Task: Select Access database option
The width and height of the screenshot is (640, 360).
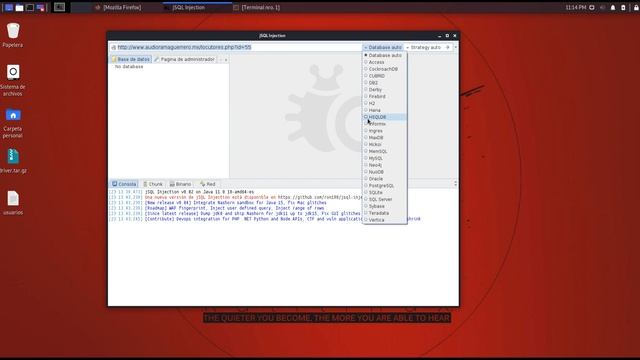Action: [x=384, y=62]
